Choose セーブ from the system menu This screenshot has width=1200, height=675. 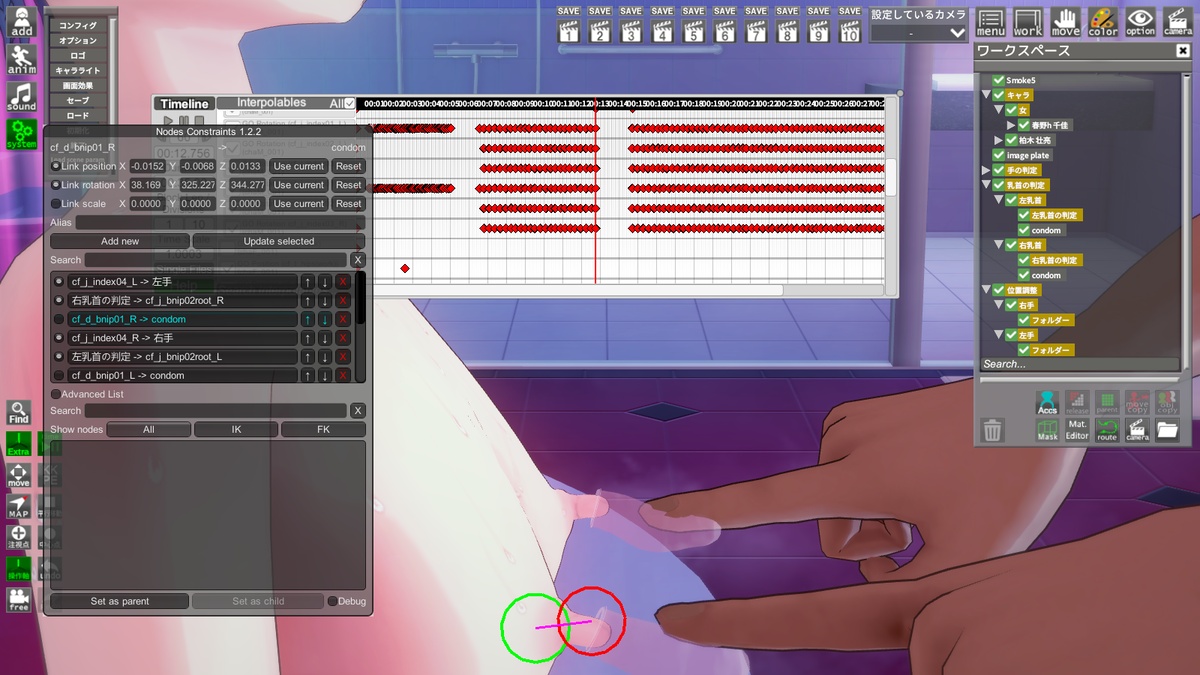[78, 101]
